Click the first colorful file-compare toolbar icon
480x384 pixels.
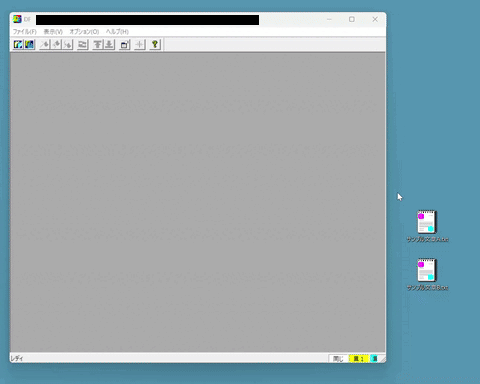pyautogui.click(x=18, y=44)
